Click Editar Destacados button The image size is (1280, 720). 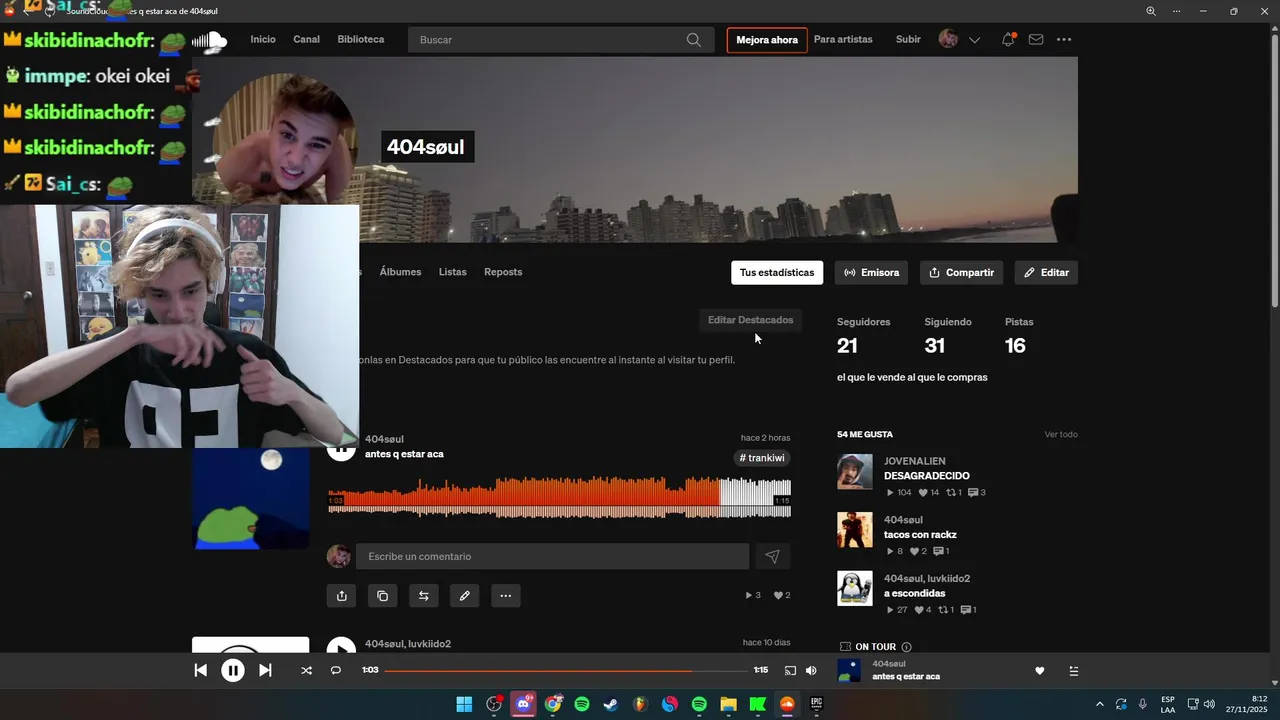(x=750, y=320)
